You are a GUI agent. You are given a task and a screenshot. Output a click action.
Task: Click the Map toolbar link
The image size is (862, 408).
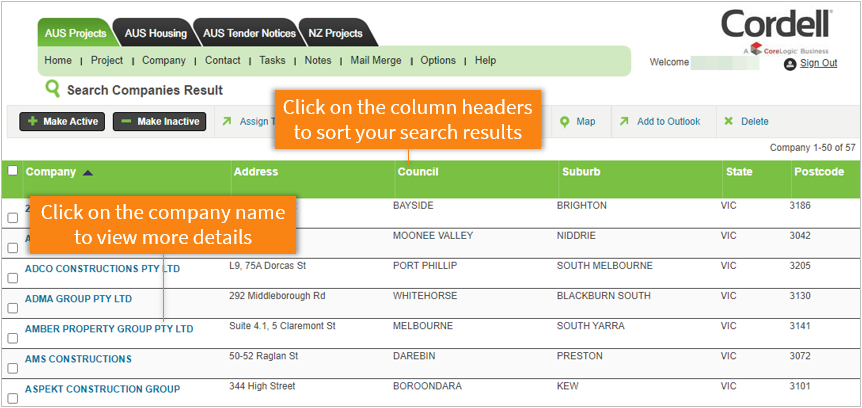pyautogui.click(x=585, y=122)
